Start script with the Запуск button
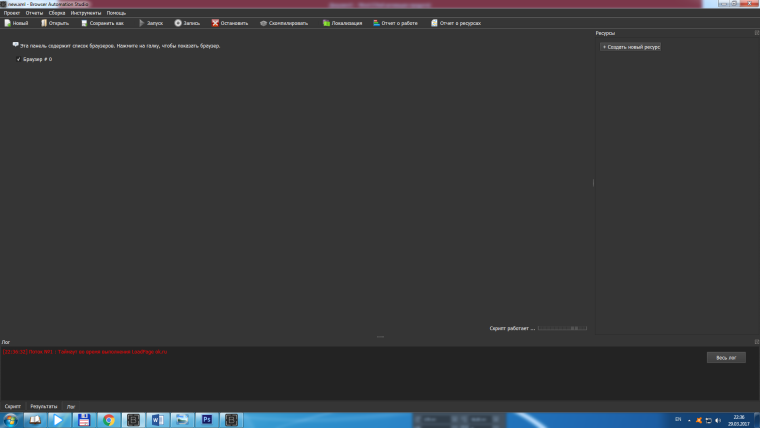The height and width of the screenshot is (428, 760). (x=150, y=22)
